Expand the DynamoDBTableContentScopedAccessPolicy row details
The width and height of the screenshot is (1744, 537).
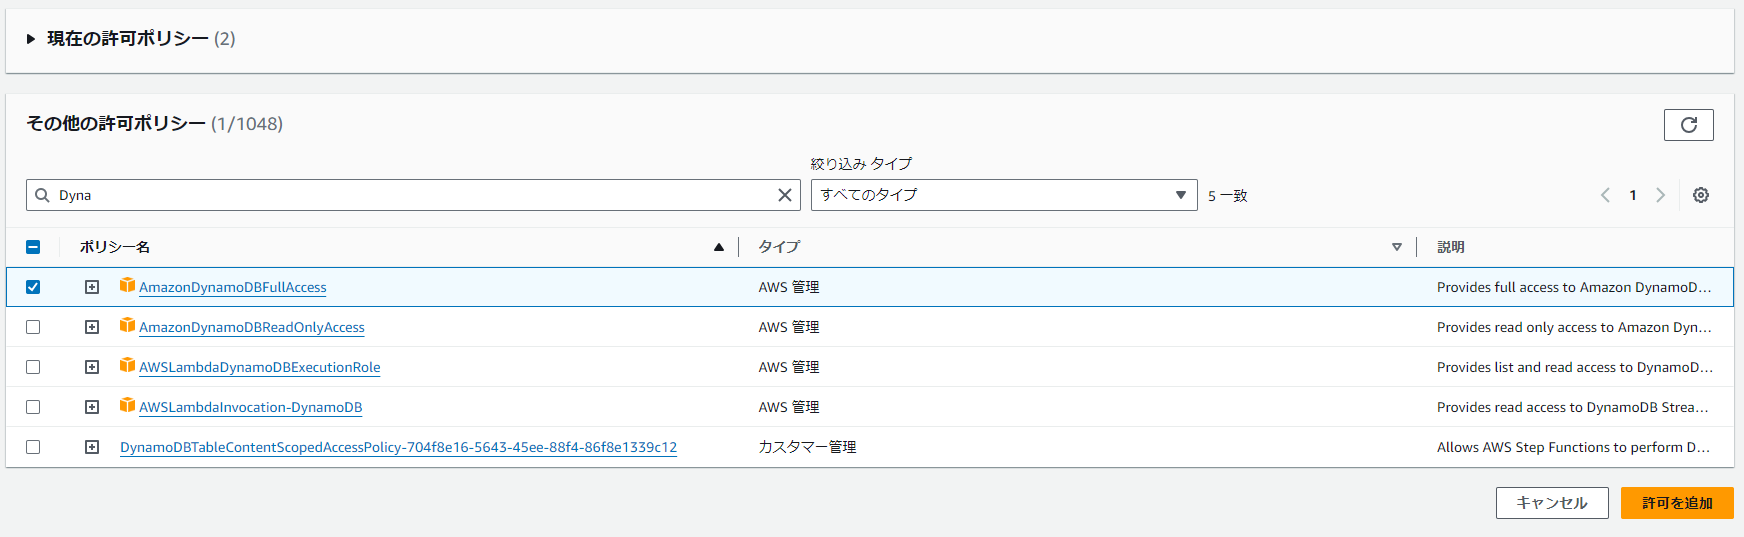pos(92,447)
